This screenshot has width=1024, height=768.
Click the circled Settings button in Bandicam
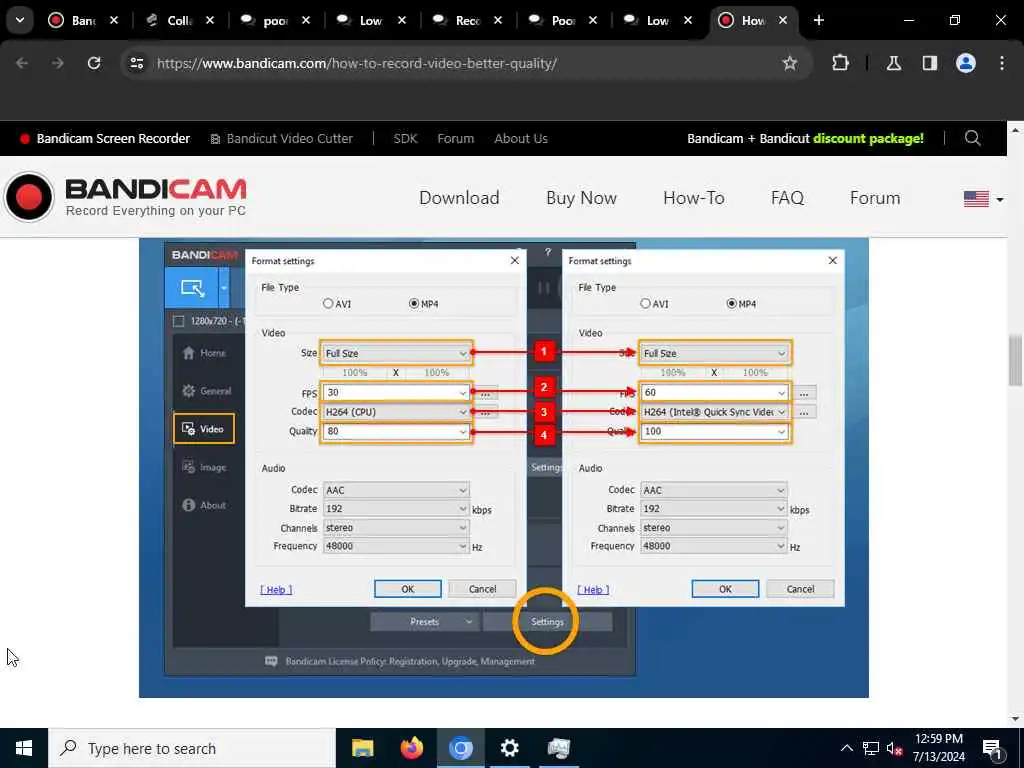[x=547, y=622]
